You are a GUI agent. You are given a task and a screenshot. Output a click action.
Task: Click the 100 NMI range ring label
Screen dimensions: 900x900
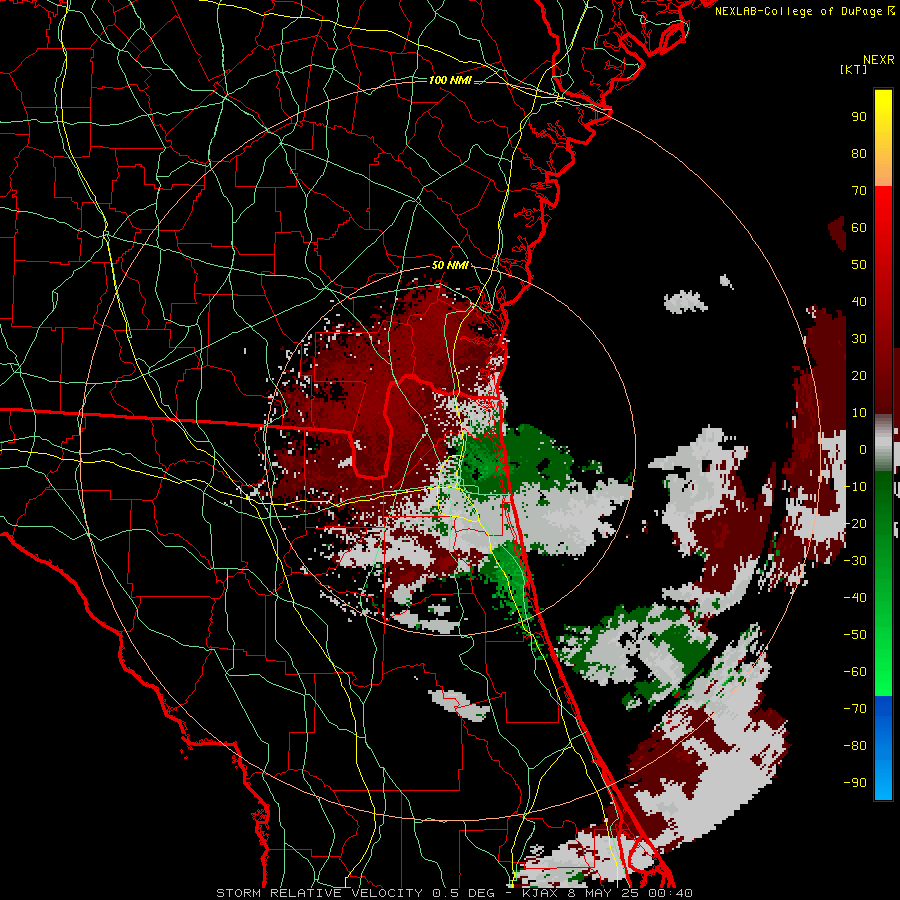pos(450,80)
